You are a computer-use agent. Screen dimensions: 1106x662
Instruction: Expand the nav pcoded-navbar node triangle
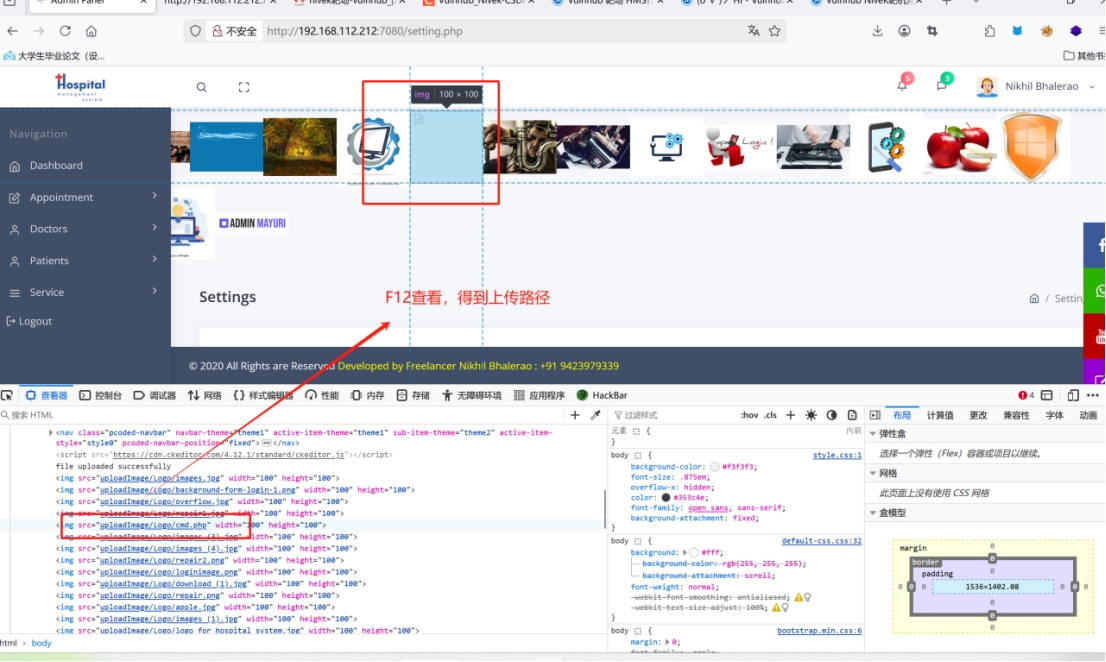[x=50, y=432]
